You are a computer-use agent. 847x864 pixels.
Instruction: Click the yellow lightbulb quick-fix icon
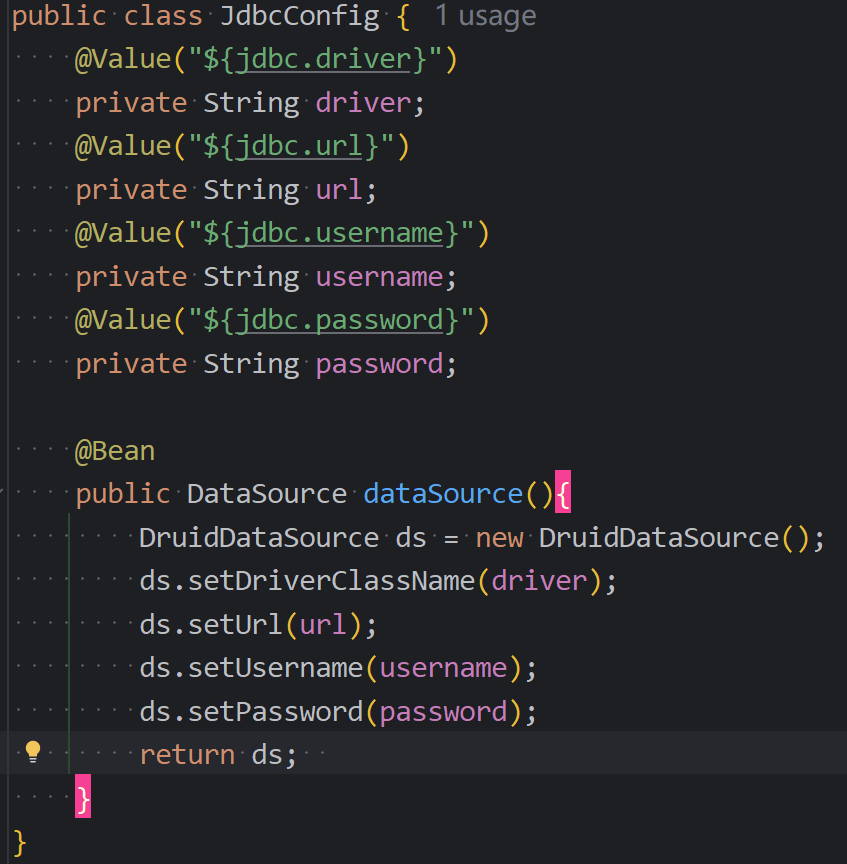(33, 752)
